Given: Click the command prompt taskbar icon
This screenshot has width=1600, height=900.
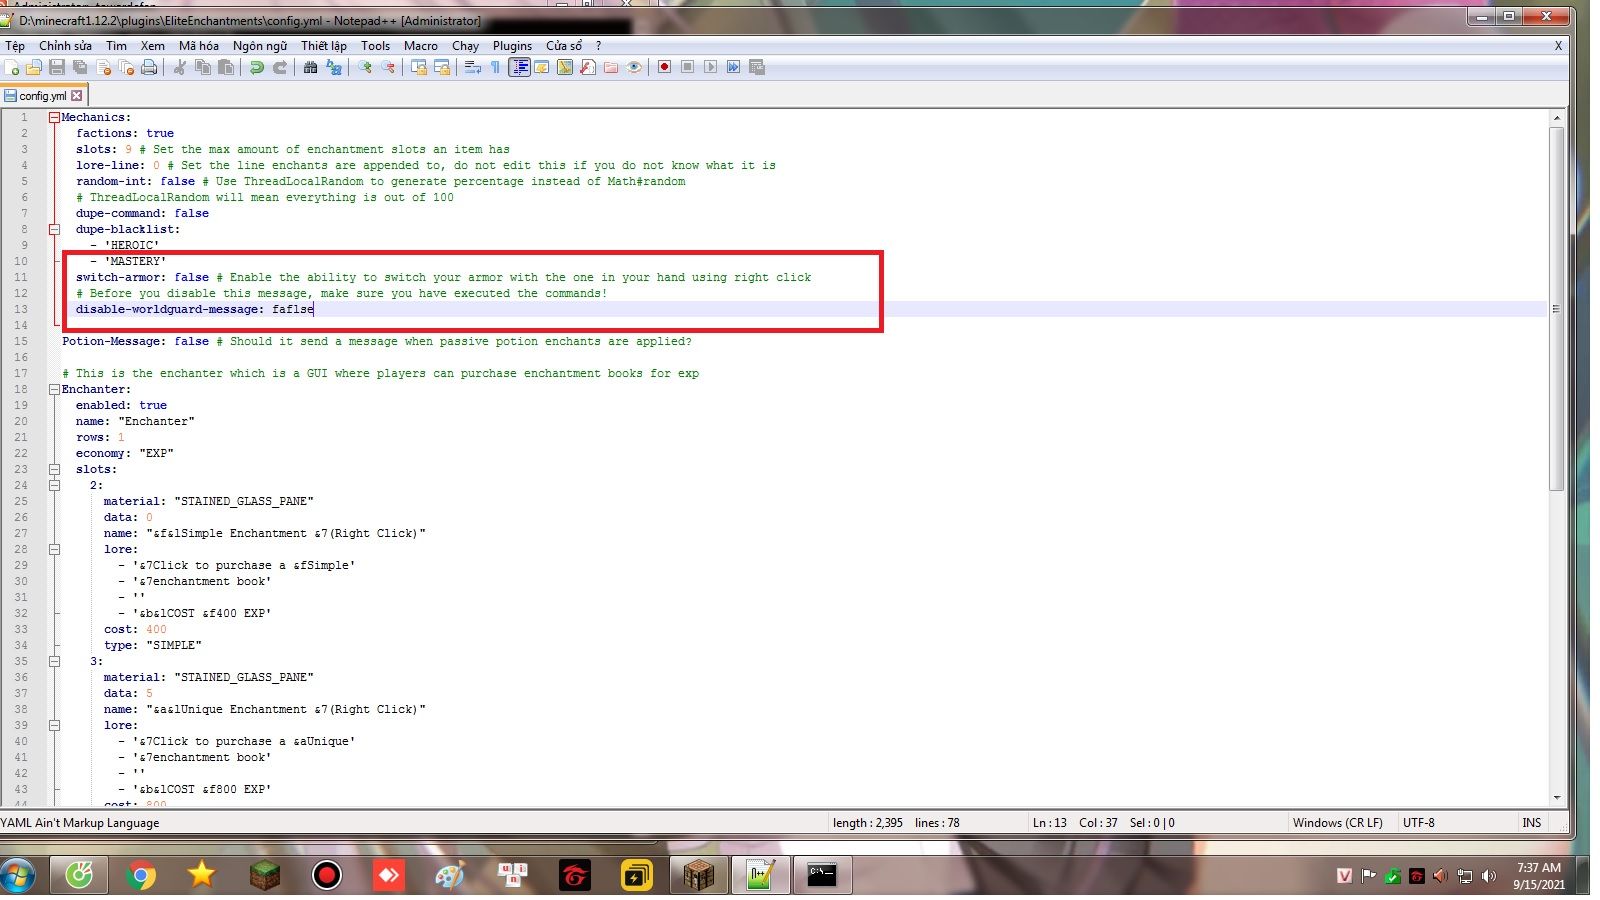Looking at the screenshot, I should click(x=823, y=875).
